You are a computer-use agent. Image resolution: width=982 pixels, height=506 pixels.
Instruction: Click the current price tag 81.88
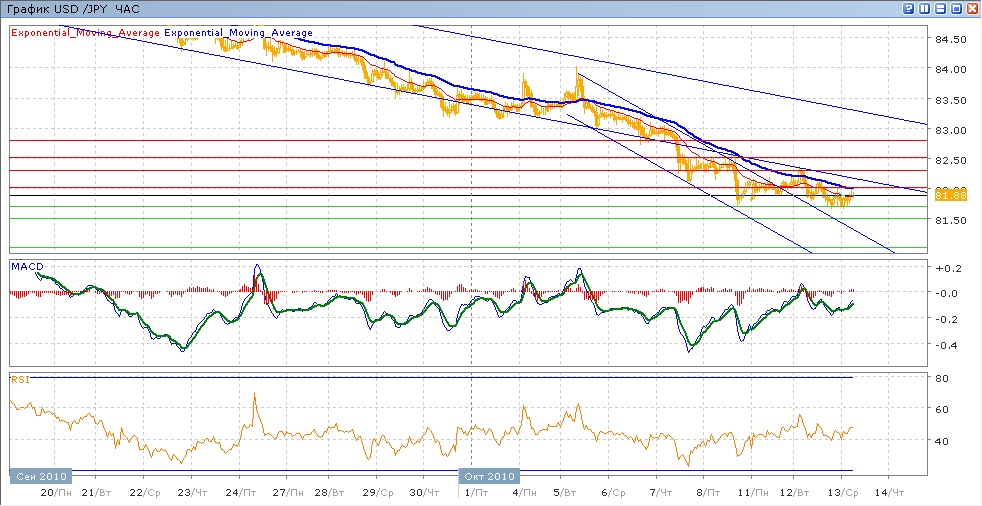949,194
